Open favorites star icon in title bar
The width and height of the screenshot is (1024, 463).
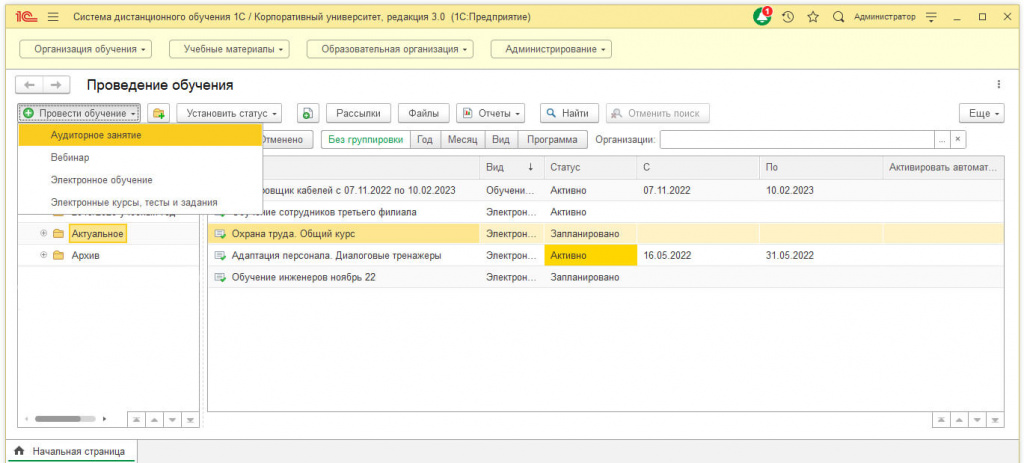point(813,17)
